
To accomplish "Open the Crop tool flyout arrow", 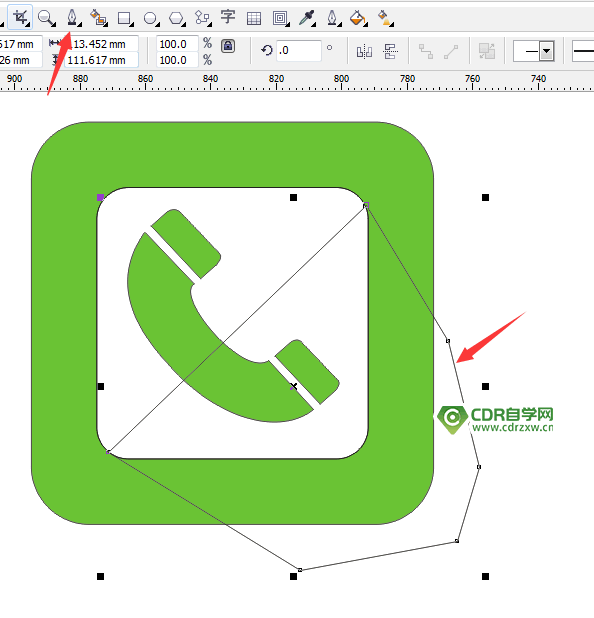I will [28, 25].
